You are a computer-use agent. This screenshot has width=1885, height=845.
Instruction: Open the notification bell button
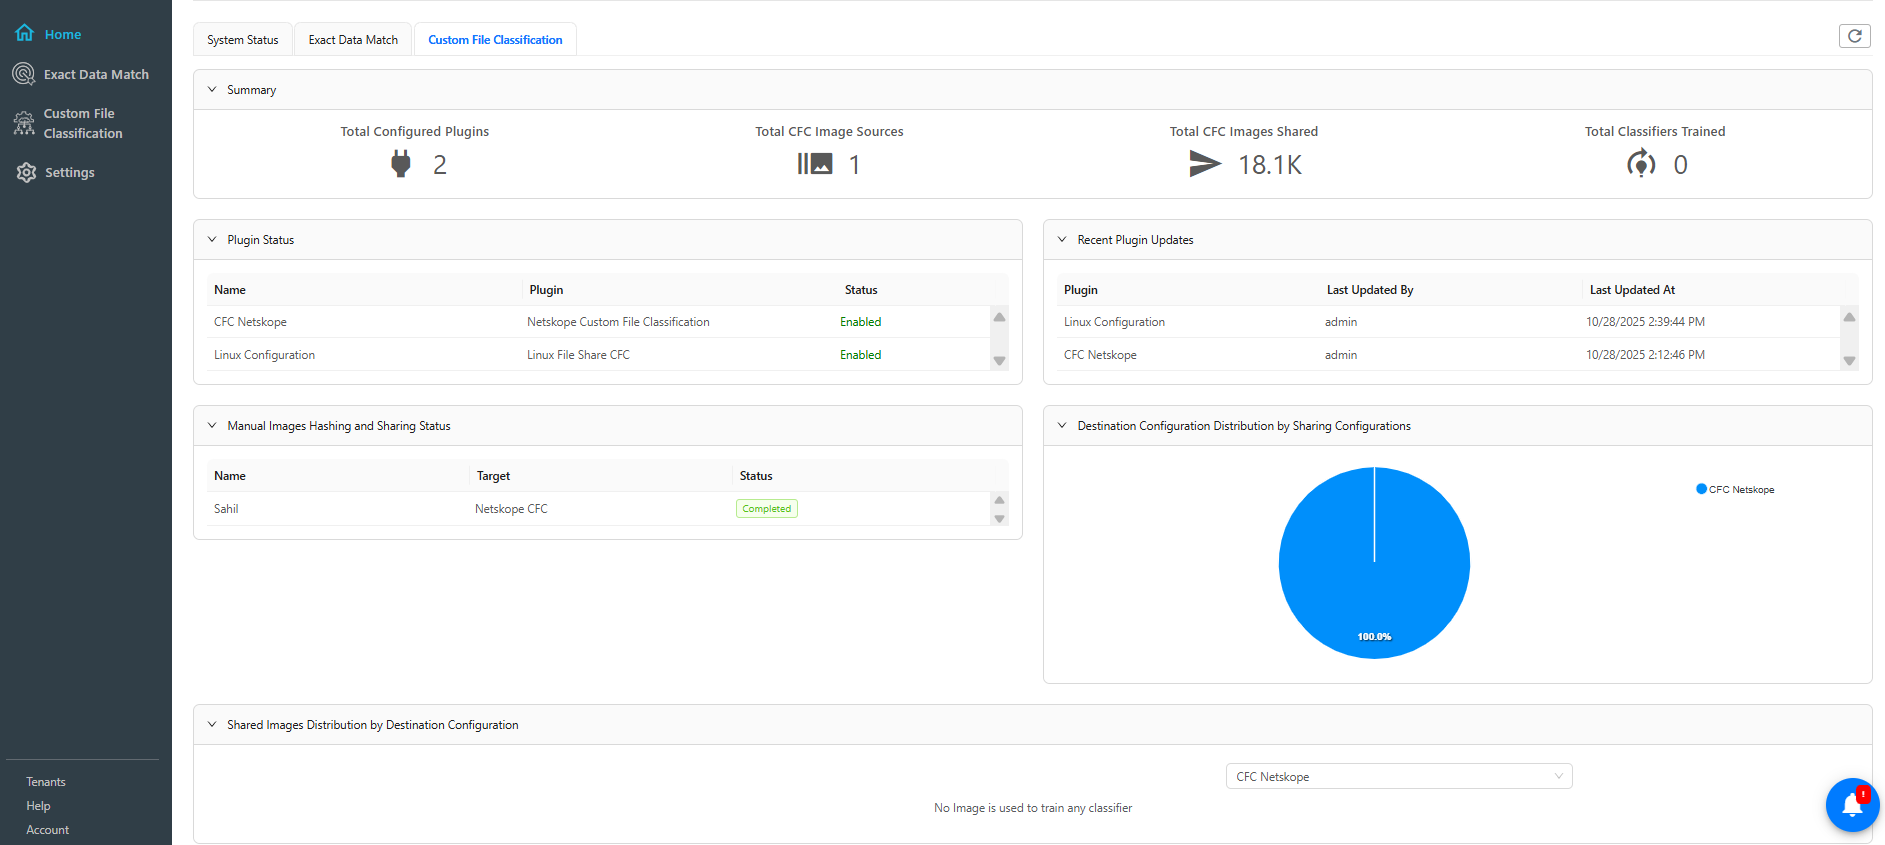[x=1852, y=805]
